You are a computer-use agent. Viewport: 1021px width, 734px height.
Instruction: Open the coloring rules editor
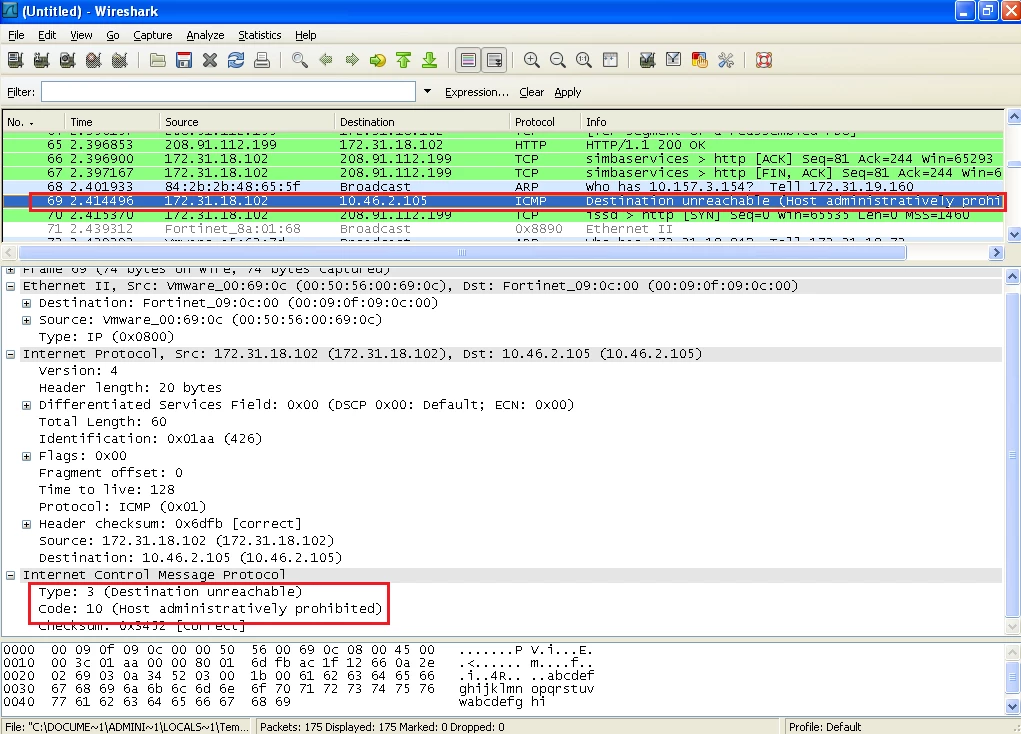point(699,61)
